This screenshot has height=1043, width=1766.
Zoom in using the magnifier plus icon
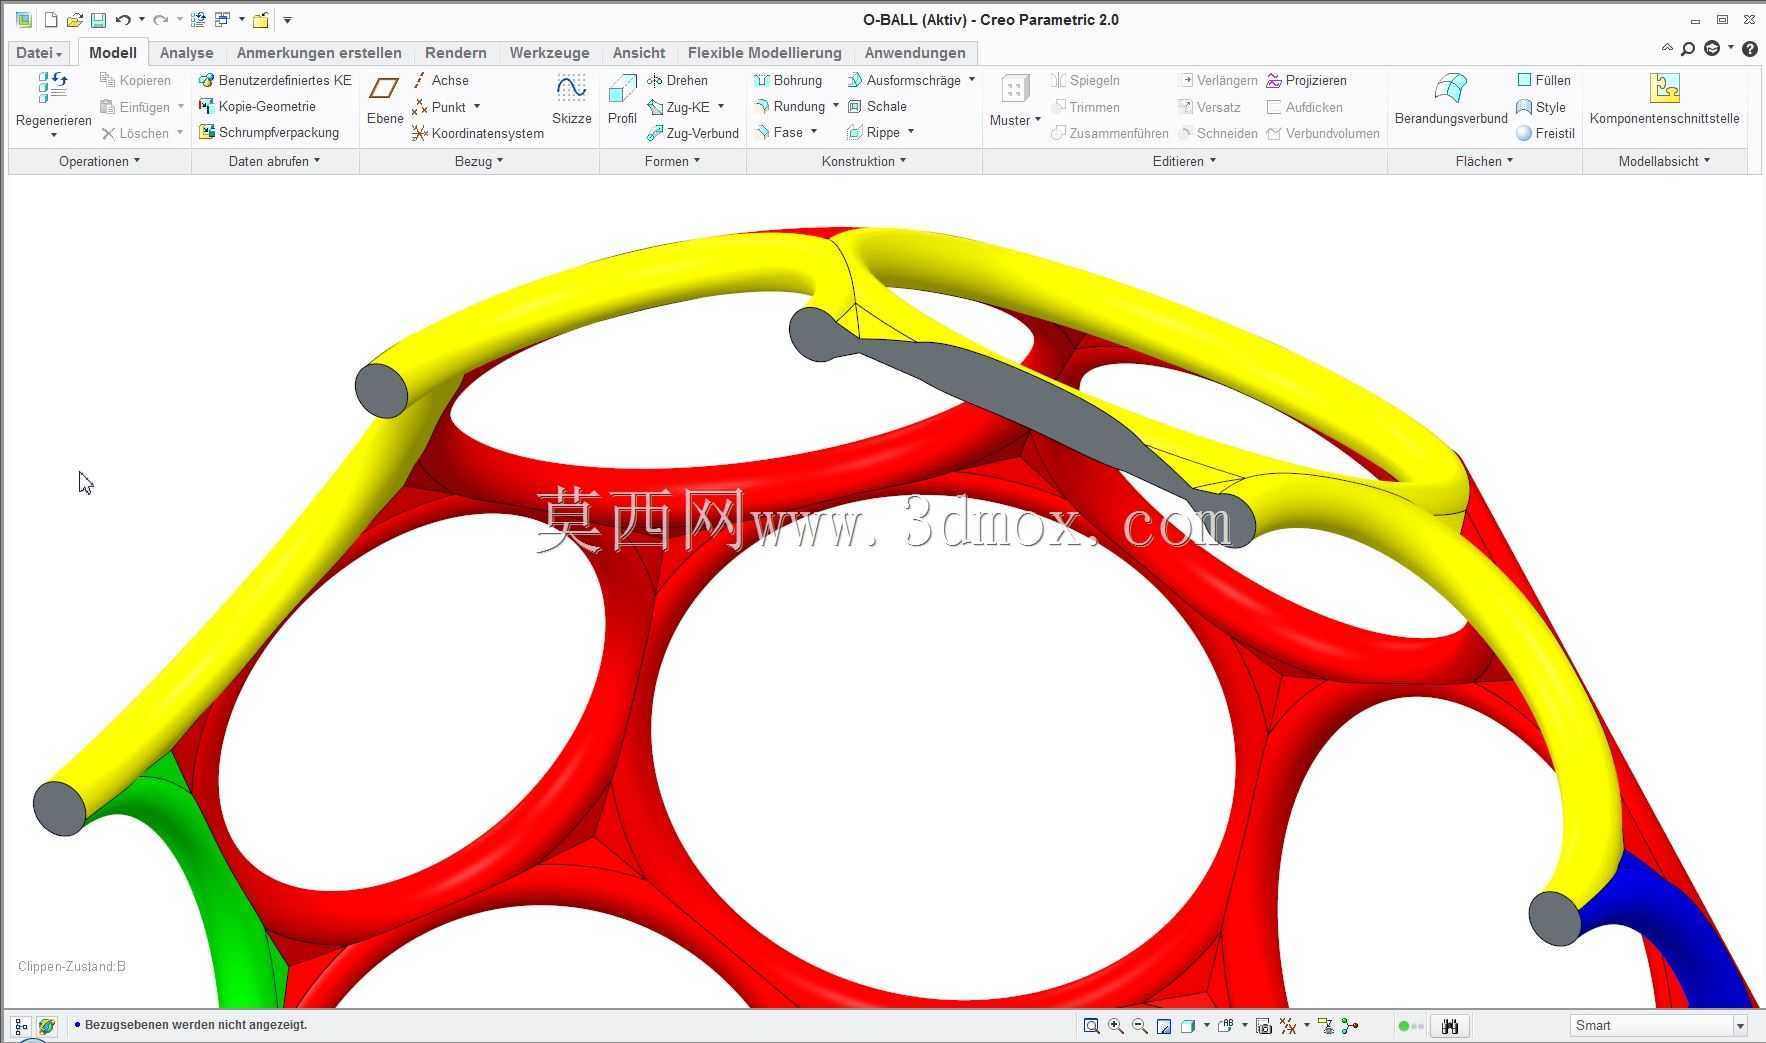pyautogui.click(x=1116, y=1026)
